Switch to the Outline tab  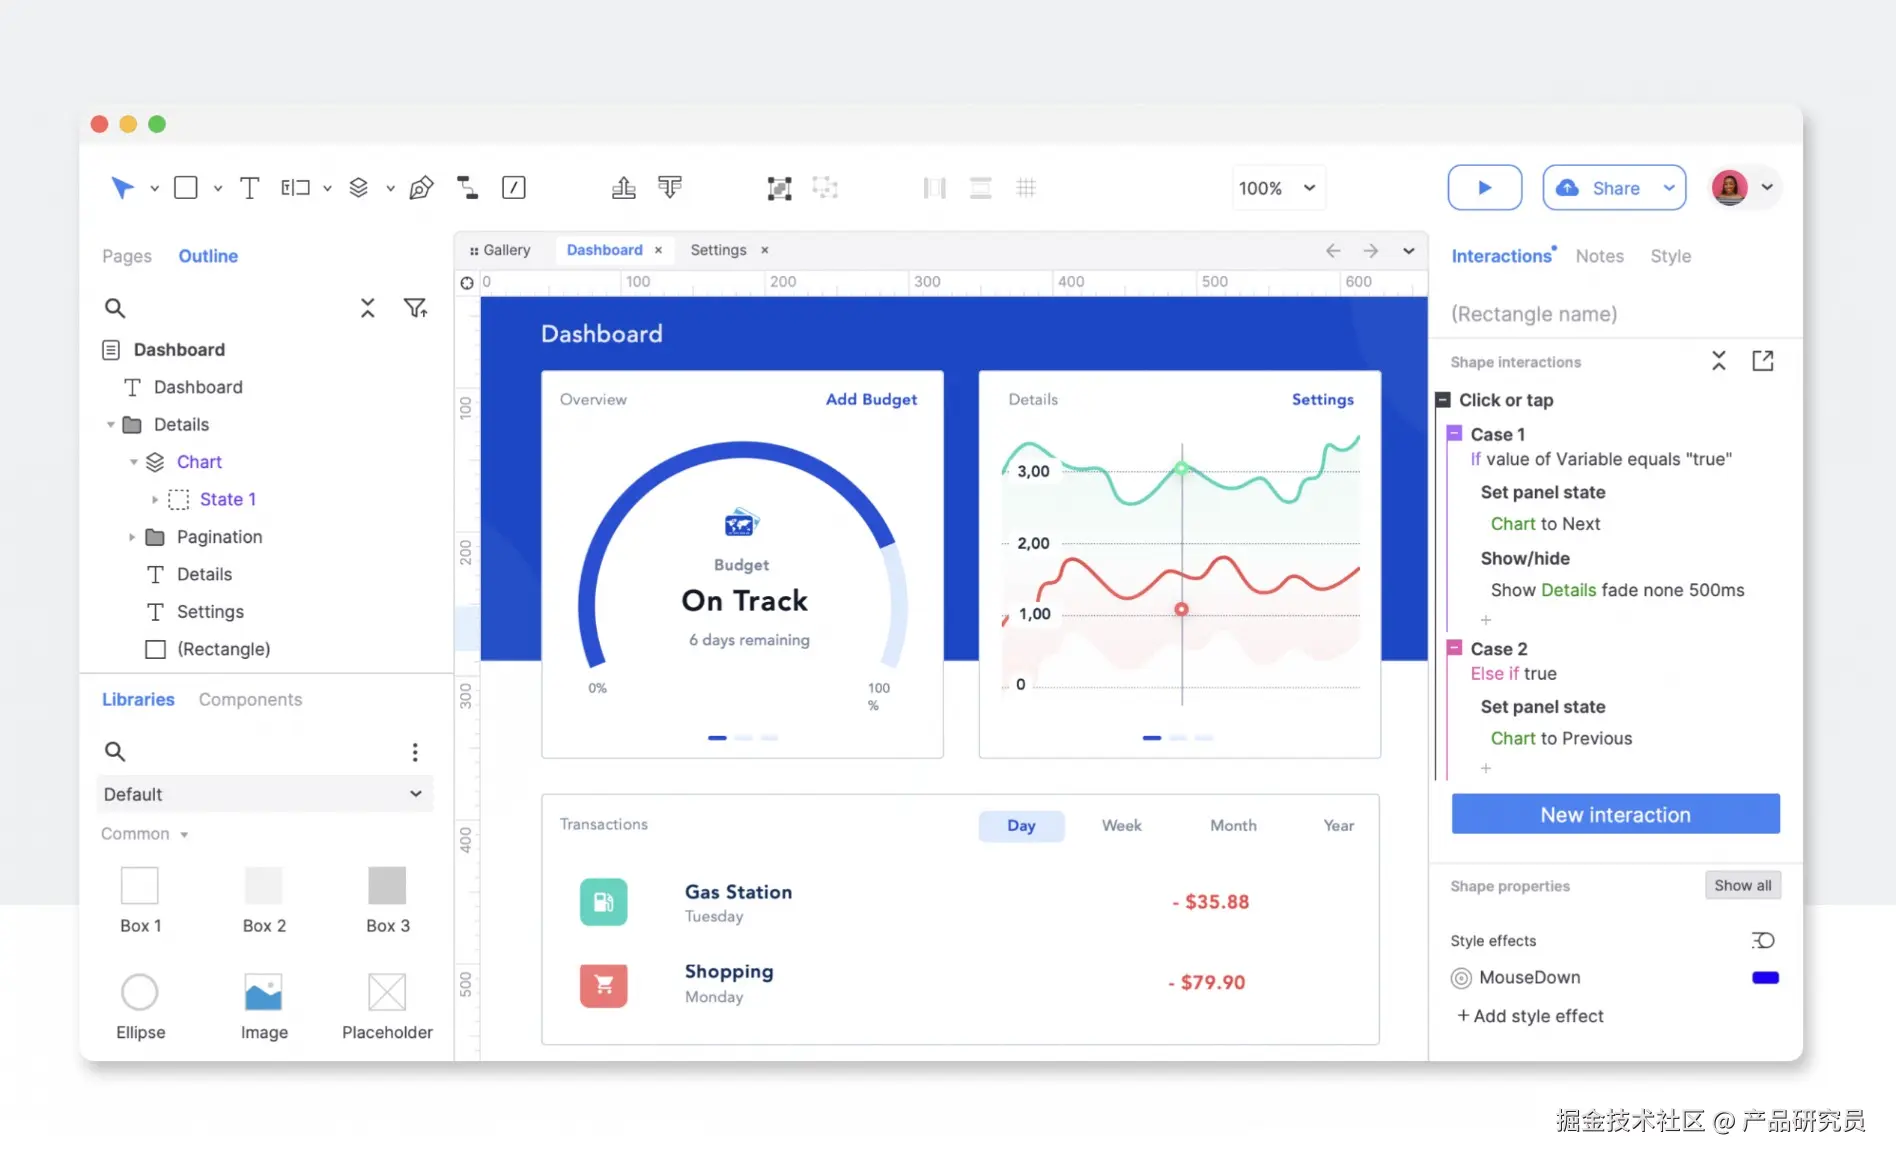point(208,256)
